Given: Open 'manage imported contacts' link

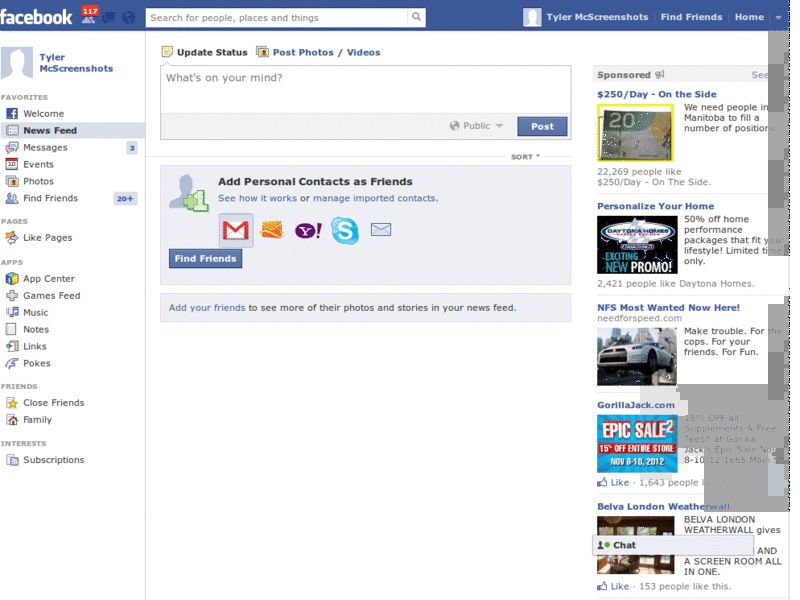Looking at the screenshot, I should point(374,198).
